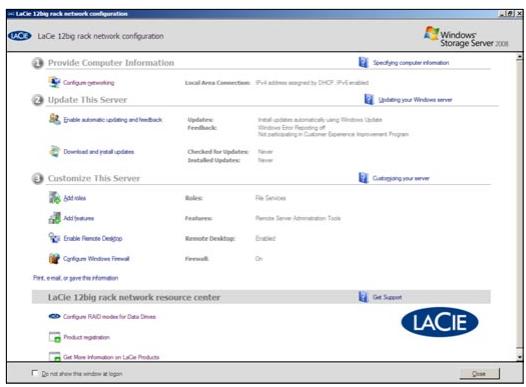Open Enable automatic updating and feedback

[x=113, y=120]
